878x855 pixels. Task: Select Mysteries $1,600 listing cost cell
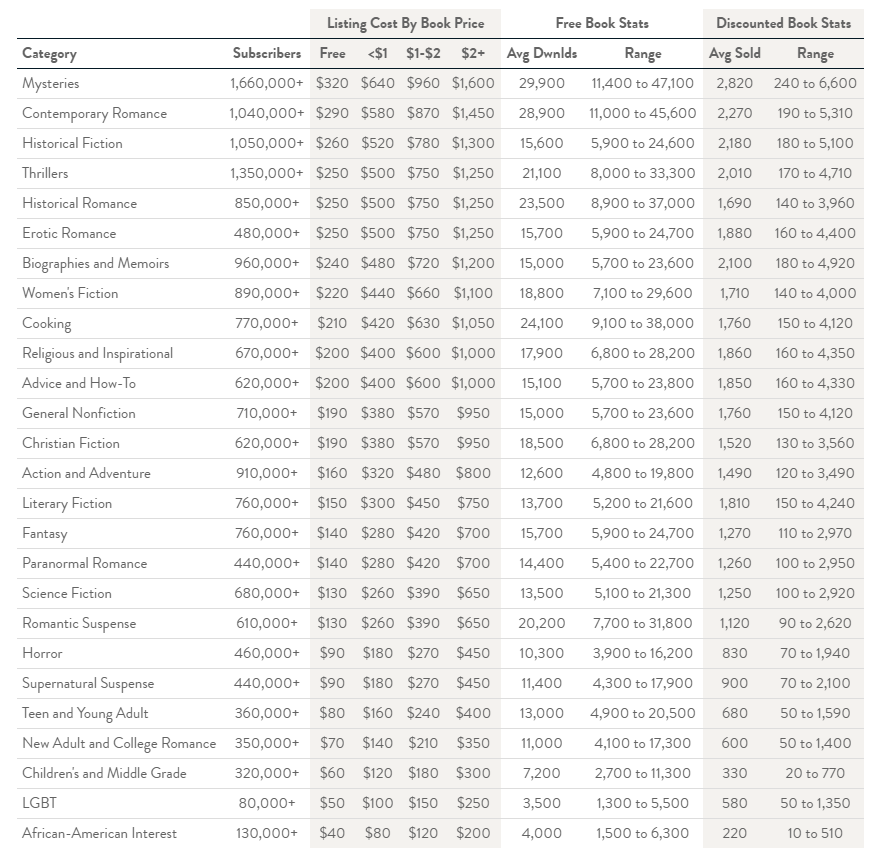[x=473, y=83]
